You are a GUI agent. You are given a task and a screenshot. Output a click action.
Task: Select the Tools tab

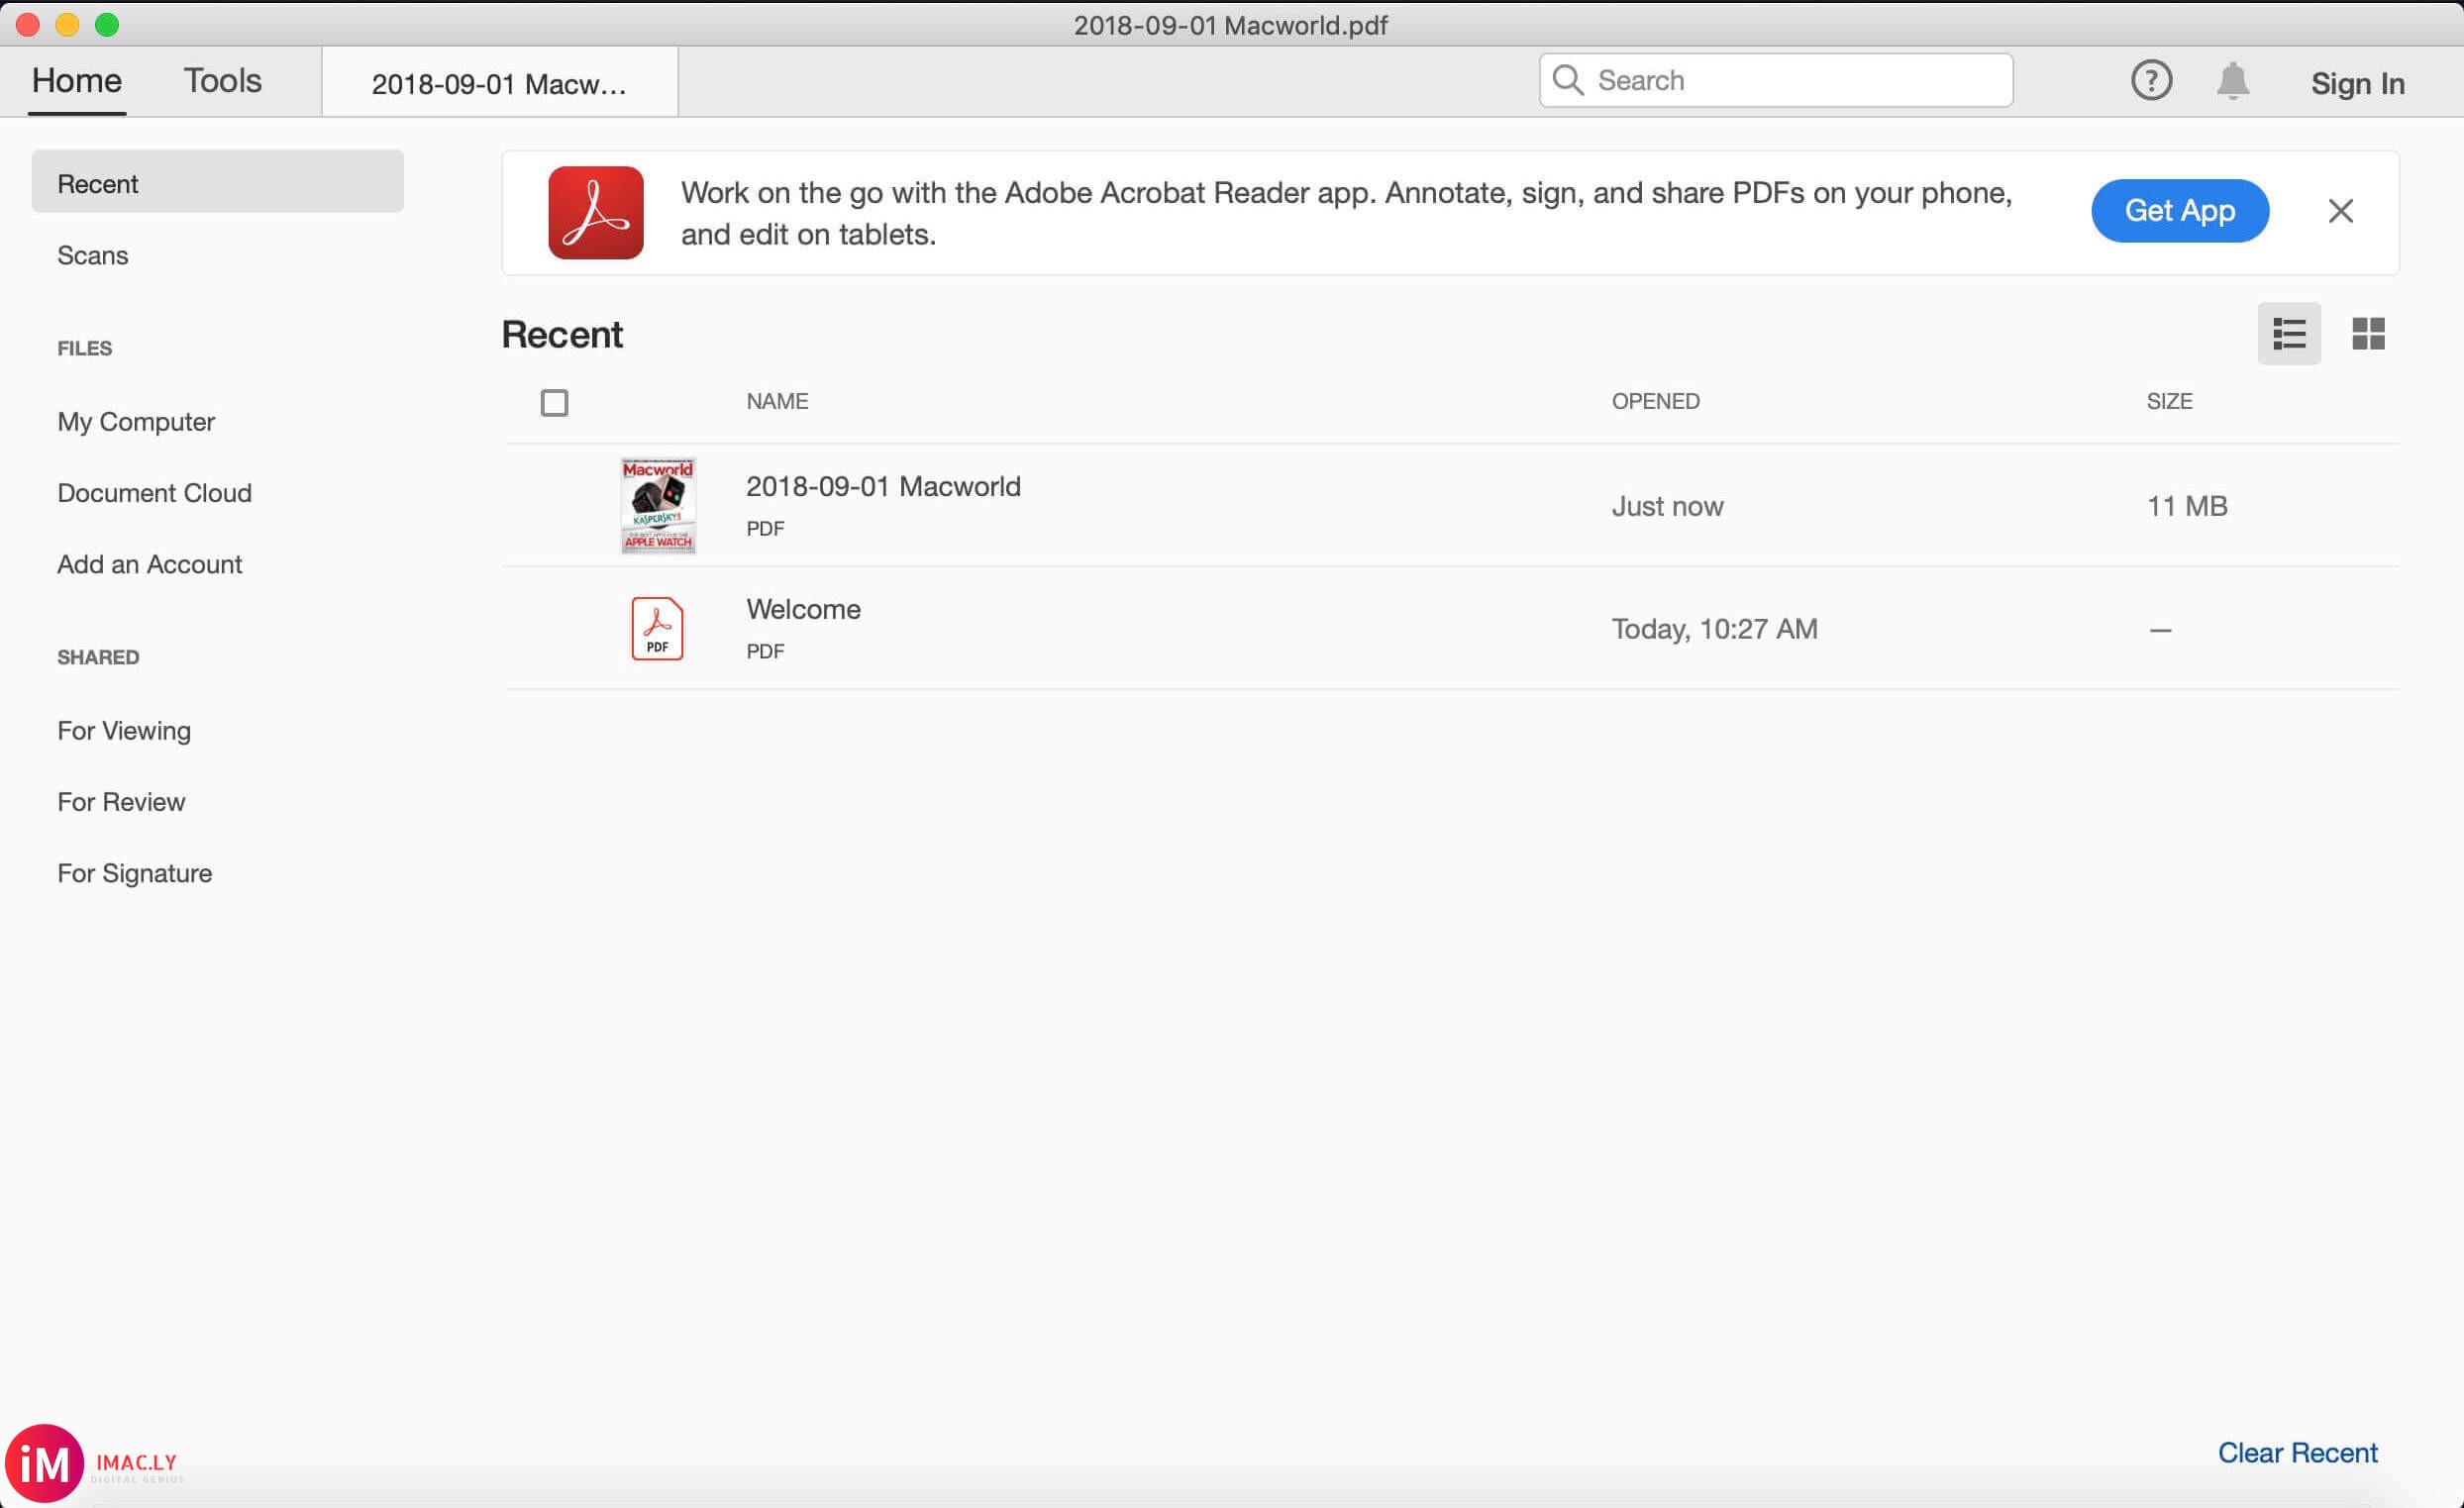222,81
